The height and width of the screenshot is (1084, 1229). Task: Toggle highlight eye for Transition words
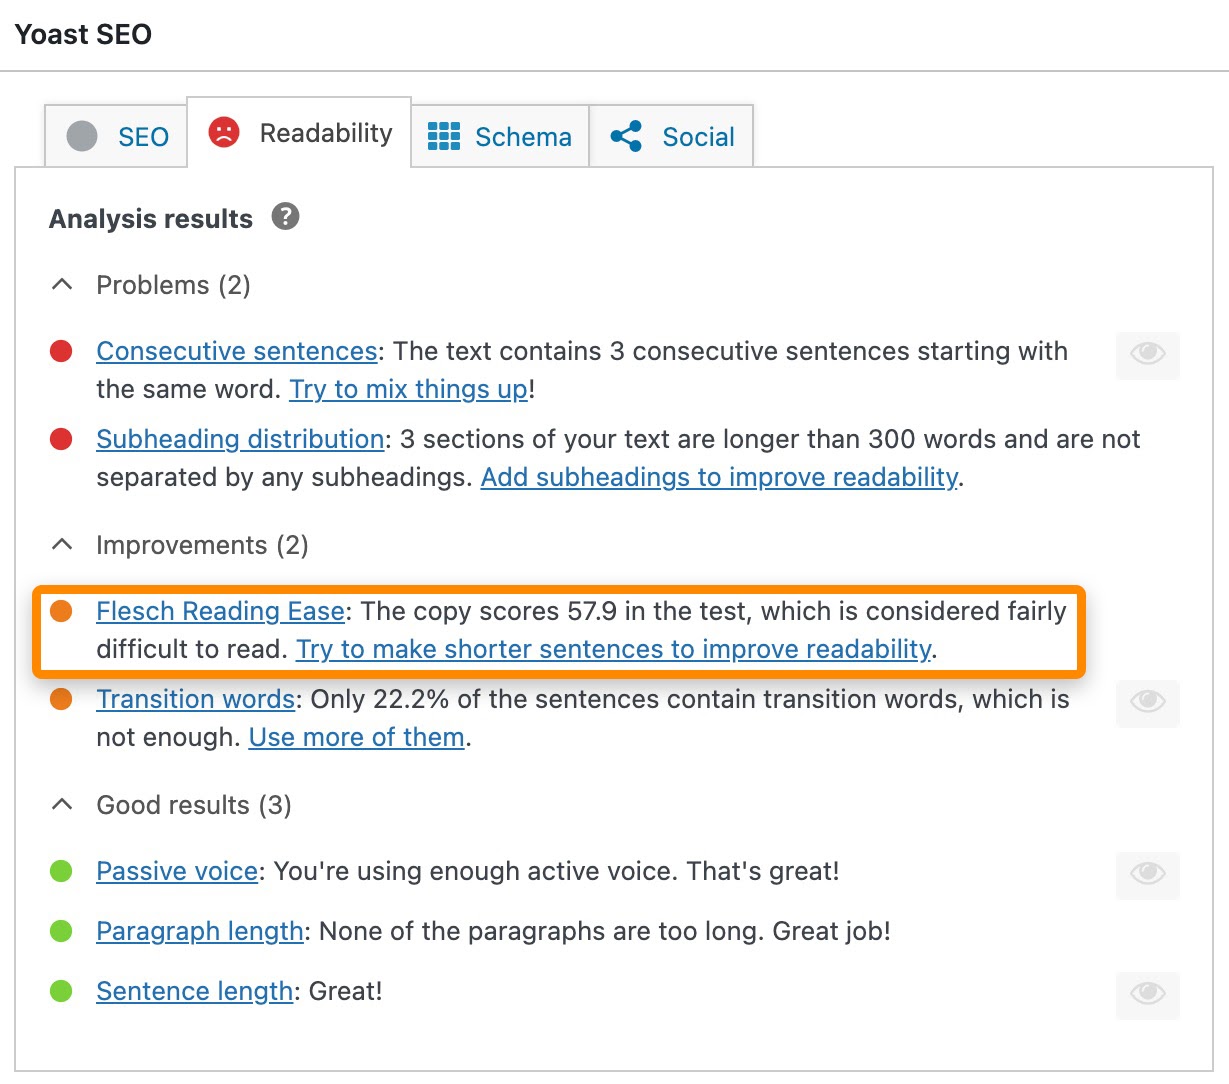[x=1147, y=703]
